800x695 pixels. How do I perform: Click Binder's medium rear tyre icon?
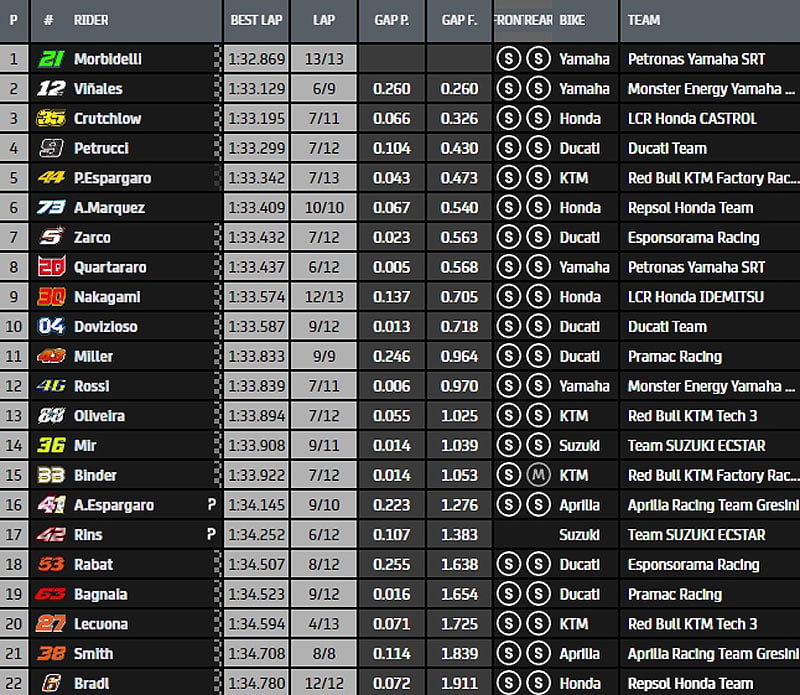tap(538, 475)
